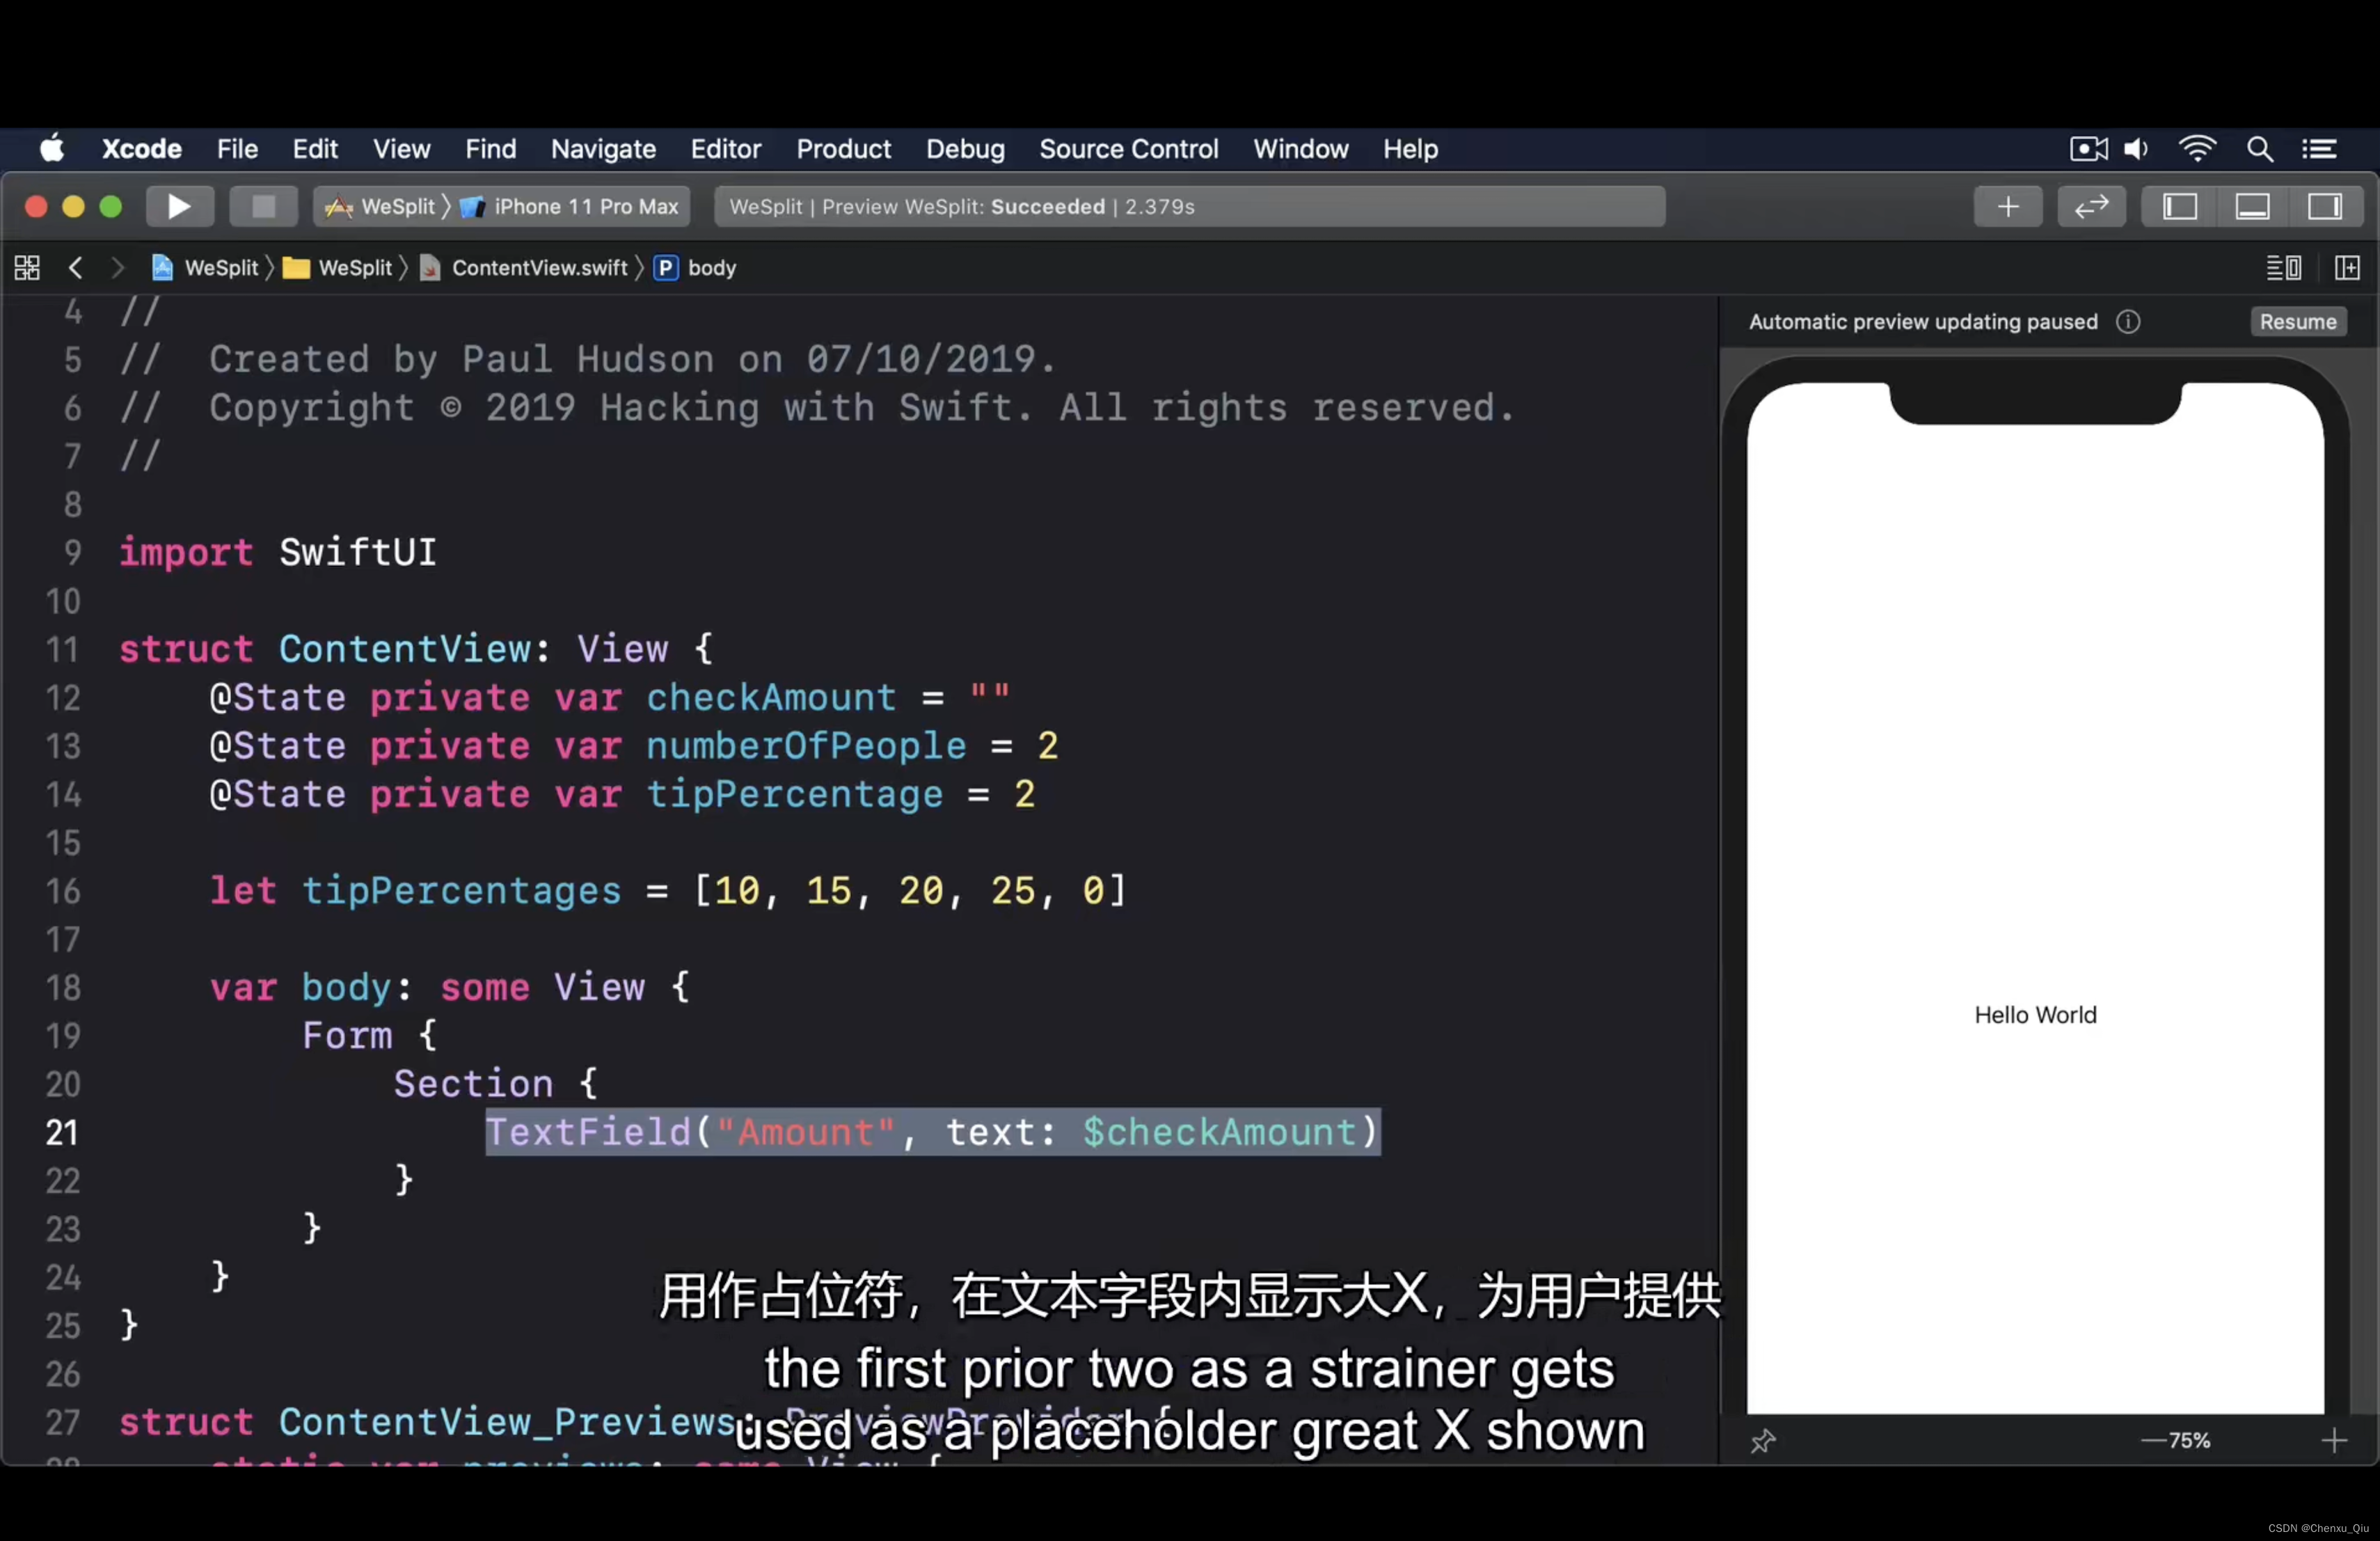Click the Stop square button
Image resolution: width=2380 pixels, height=1541 pixels.
tap(263, 207)
